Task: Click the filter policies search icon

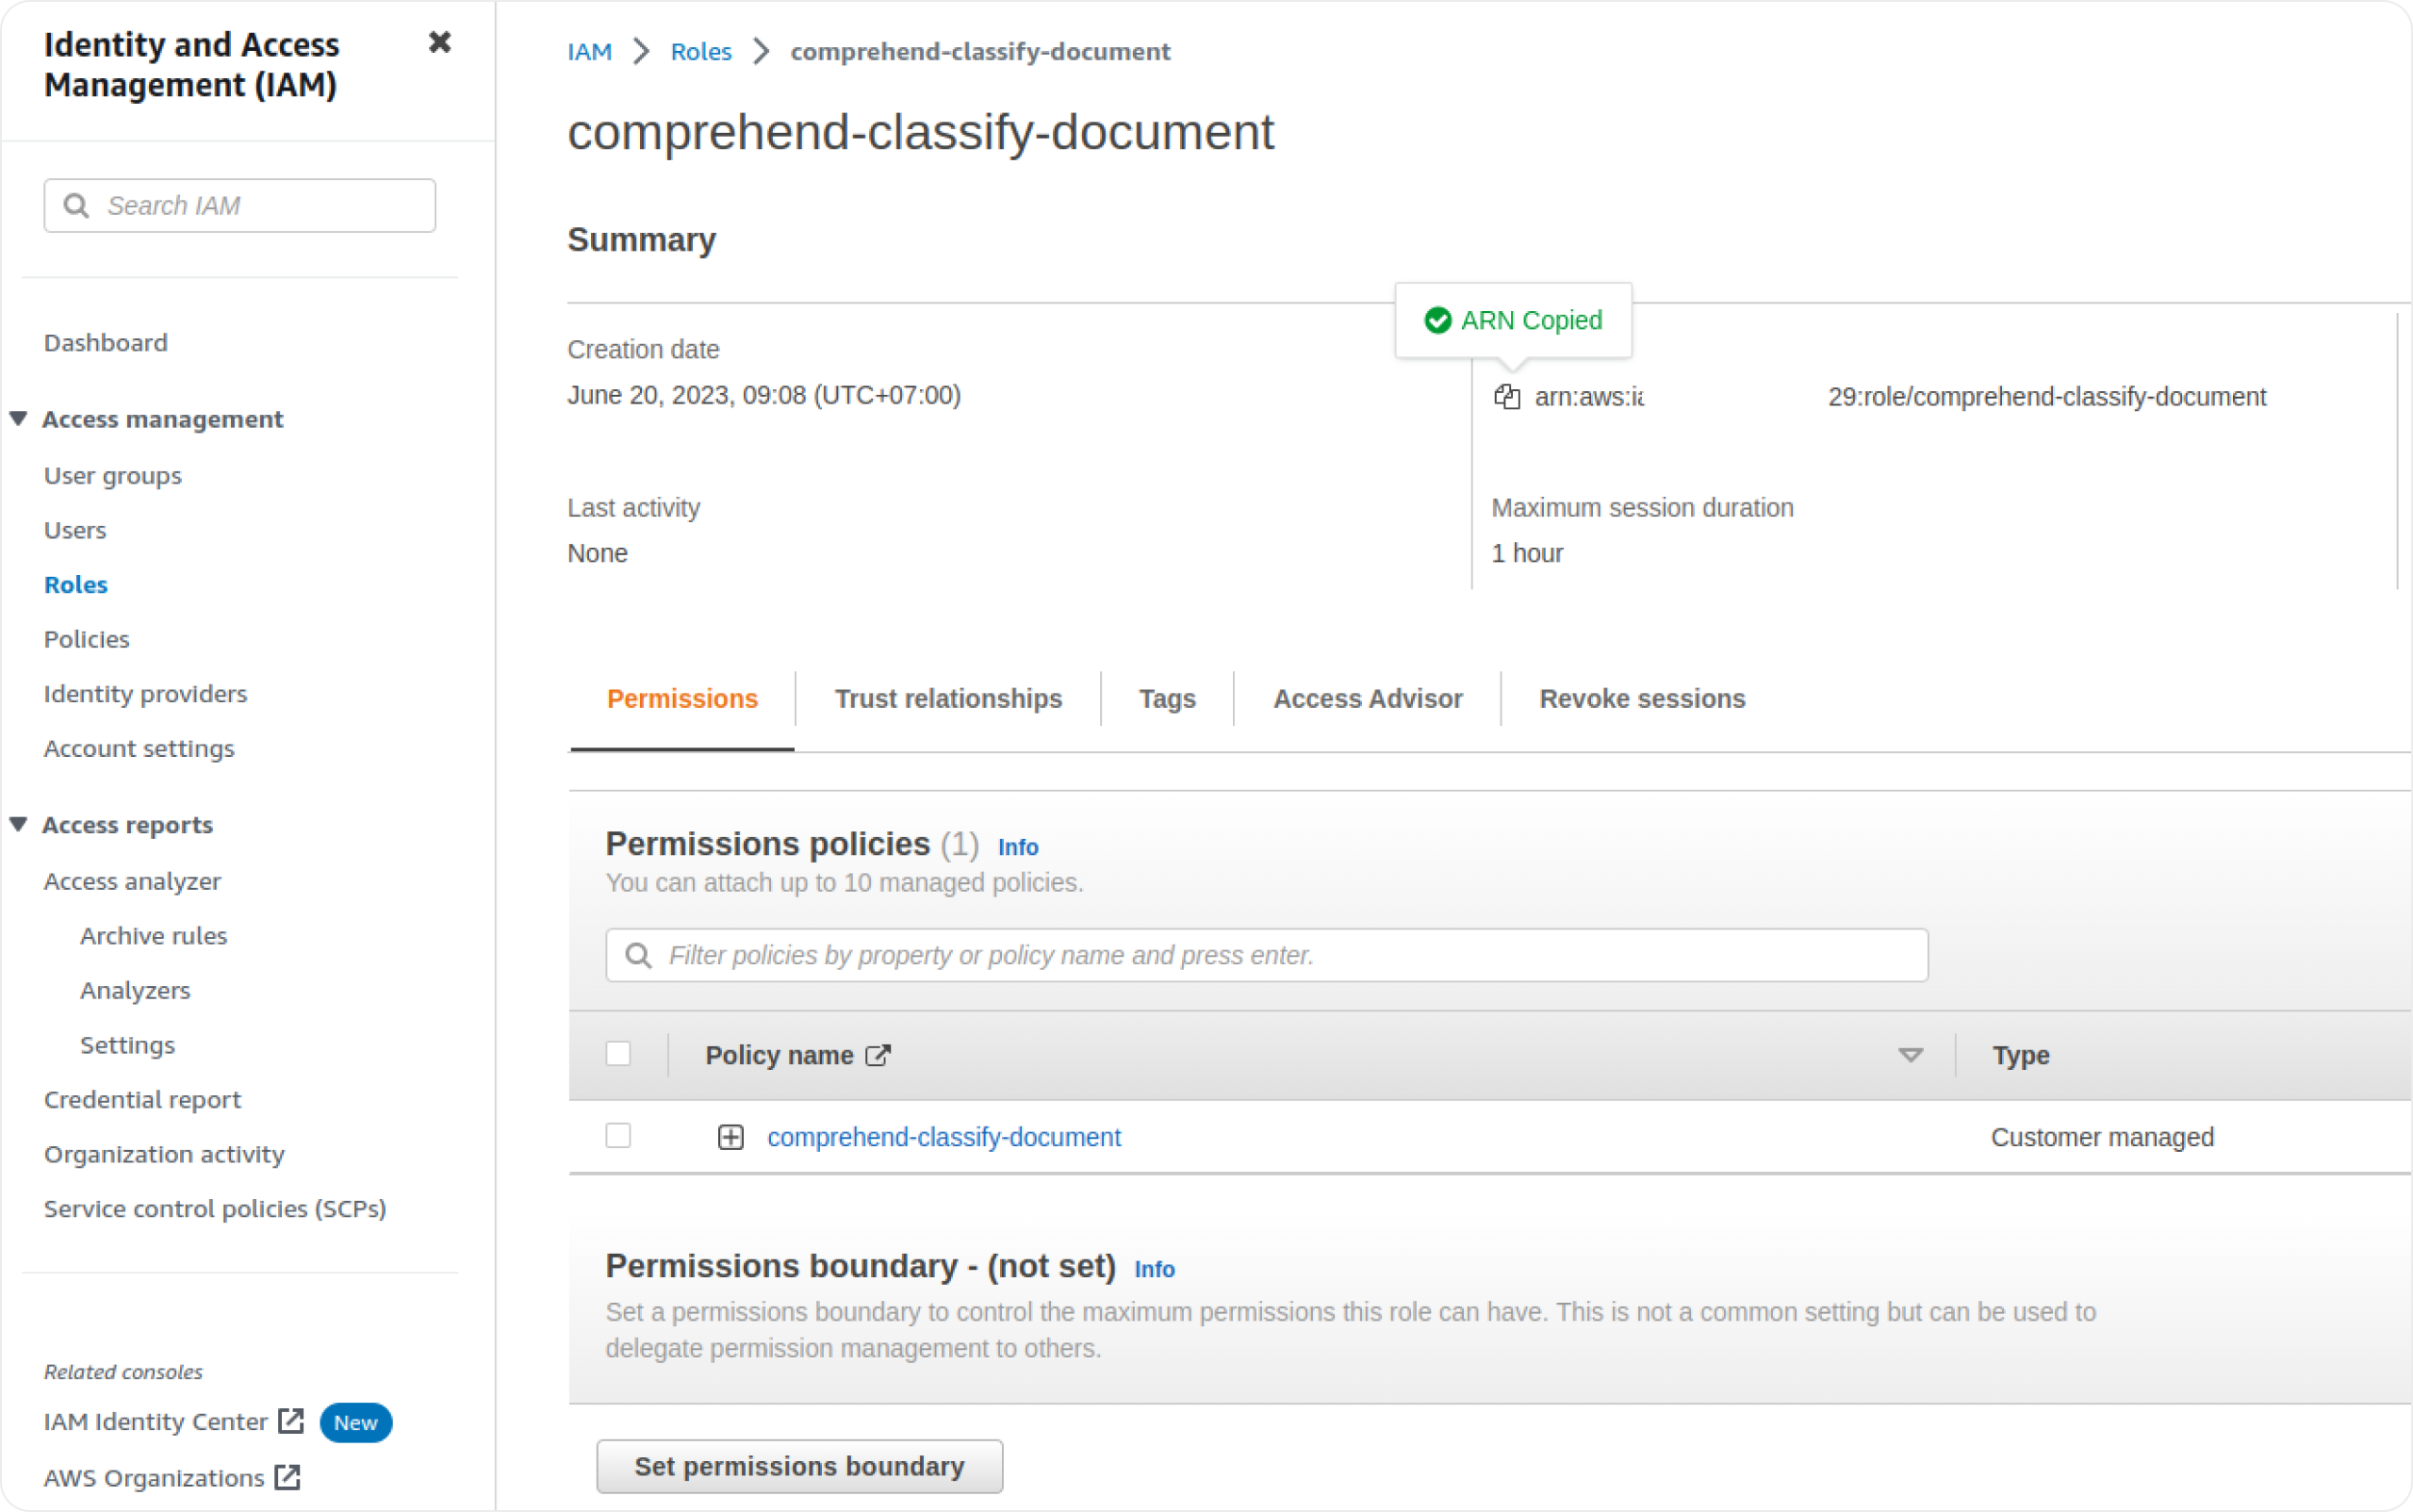Action: pyautogui.click(x=638, y=956)
